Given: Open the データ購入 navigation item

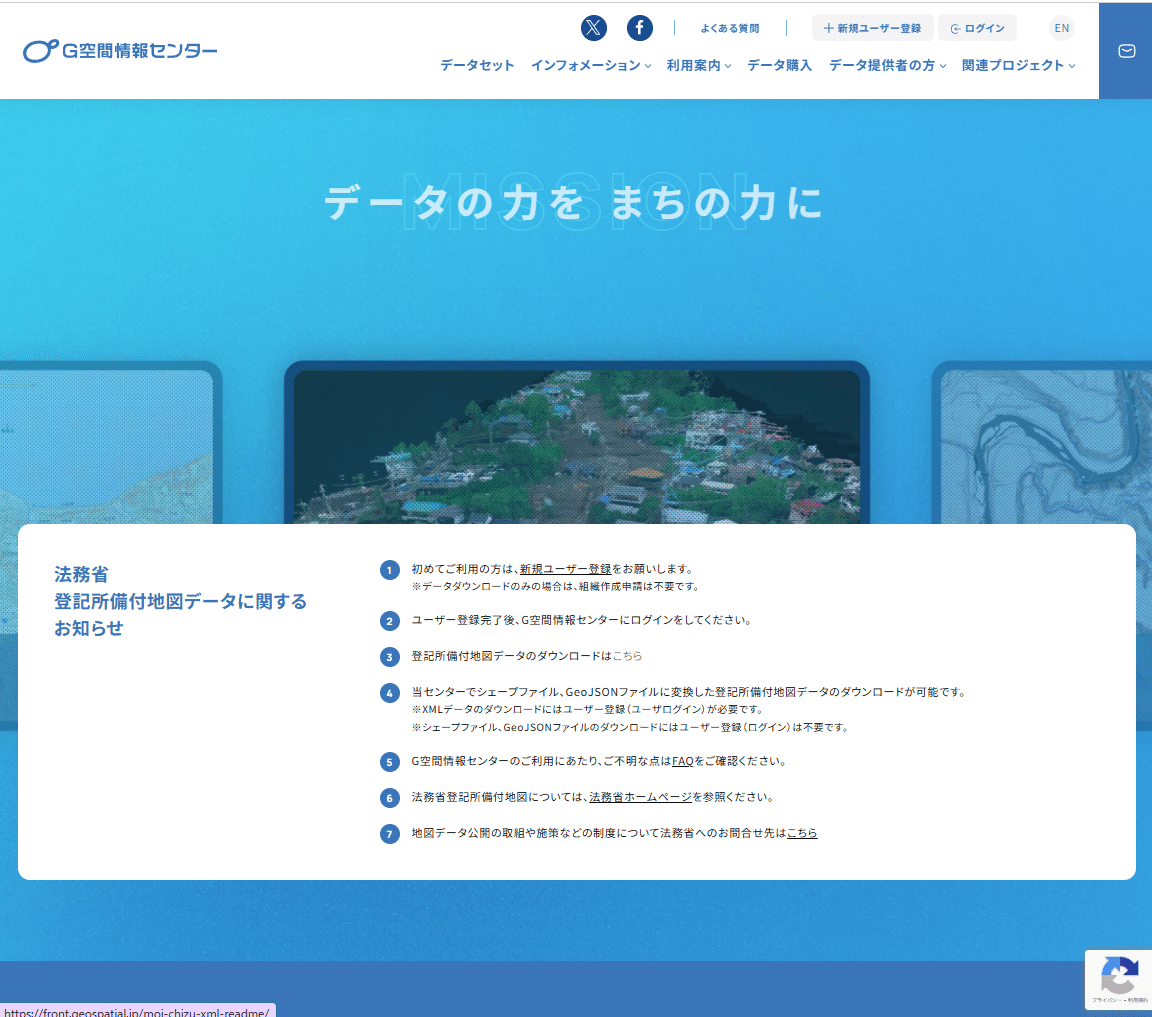Looking at the screenshot, I should click(x=779, y=64).
